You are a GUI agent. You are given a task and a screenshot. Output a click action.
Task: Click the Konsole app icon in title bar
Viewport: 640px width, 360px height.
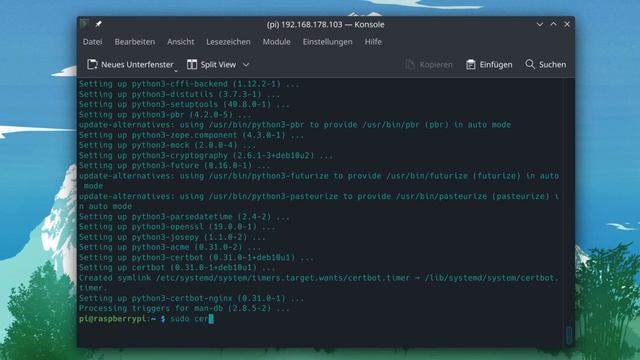[85, 24]
